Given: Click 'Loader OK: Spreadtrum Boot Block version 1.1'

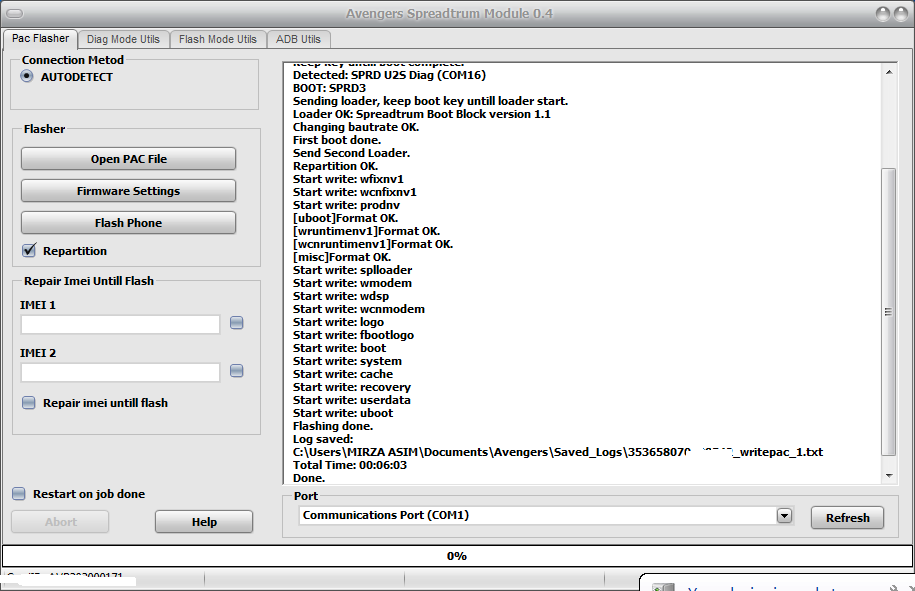Looking at the screenshot, I should [x=421, y=114].
